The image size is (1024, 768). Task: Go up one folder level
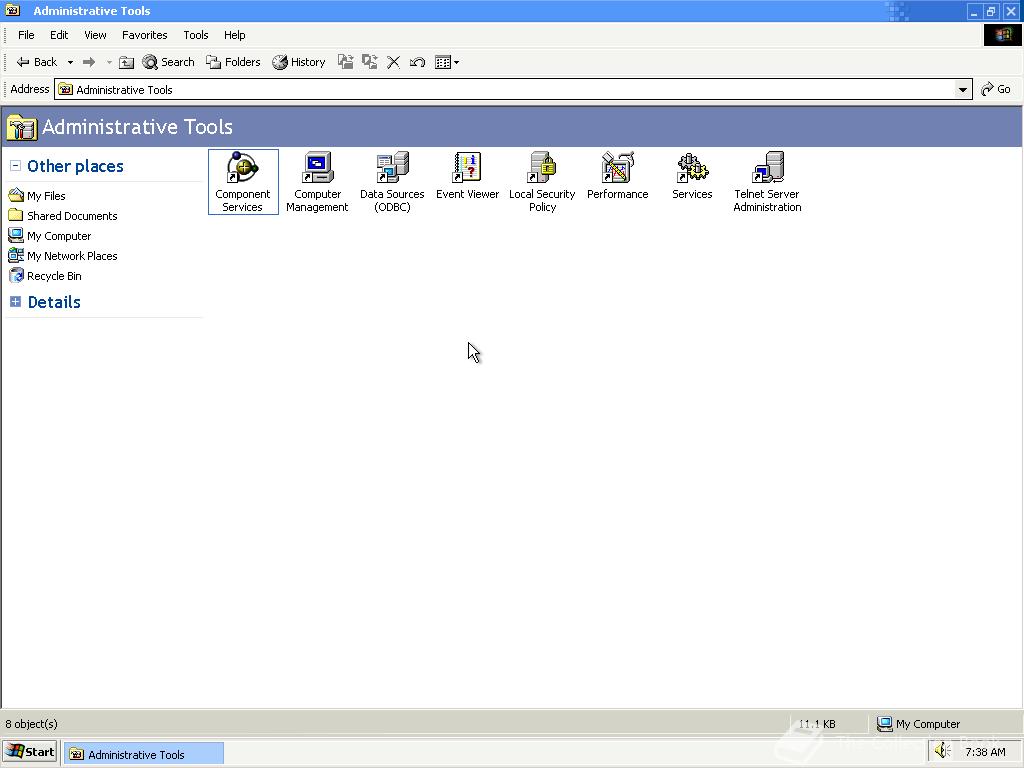click(126, 62)
